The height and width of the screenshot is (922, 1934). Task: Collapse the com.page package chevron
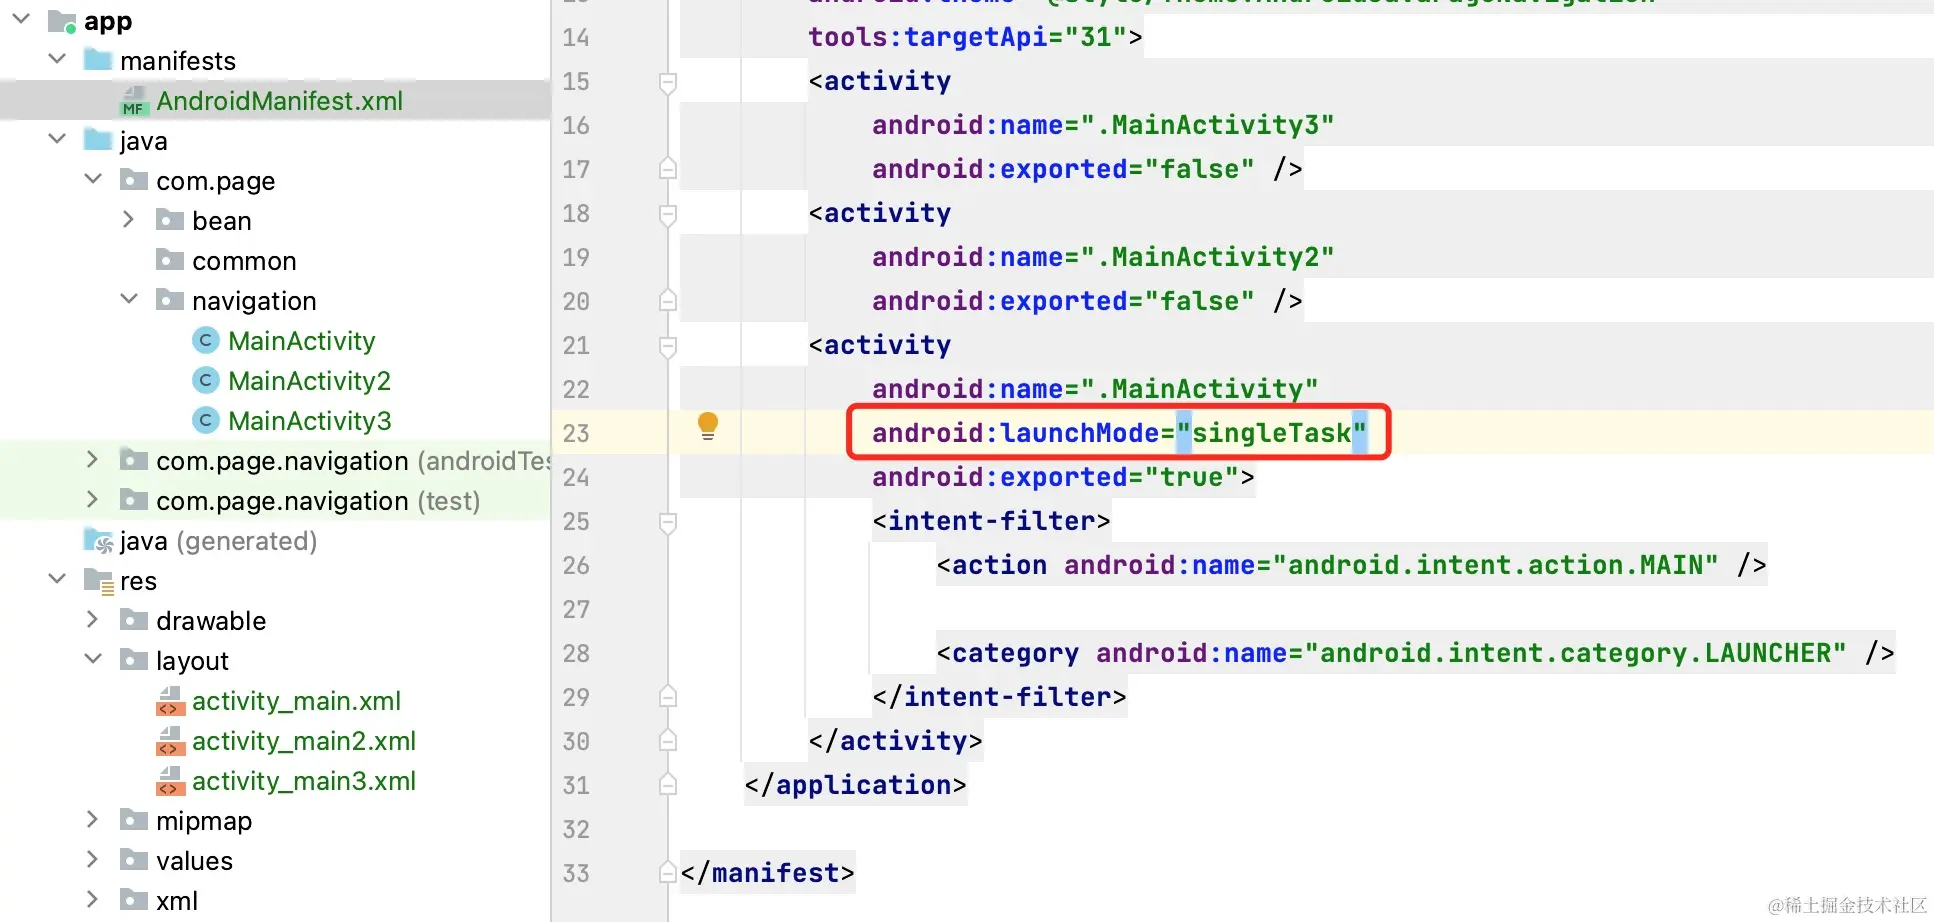pyautogui.click(x=93, y=179)
